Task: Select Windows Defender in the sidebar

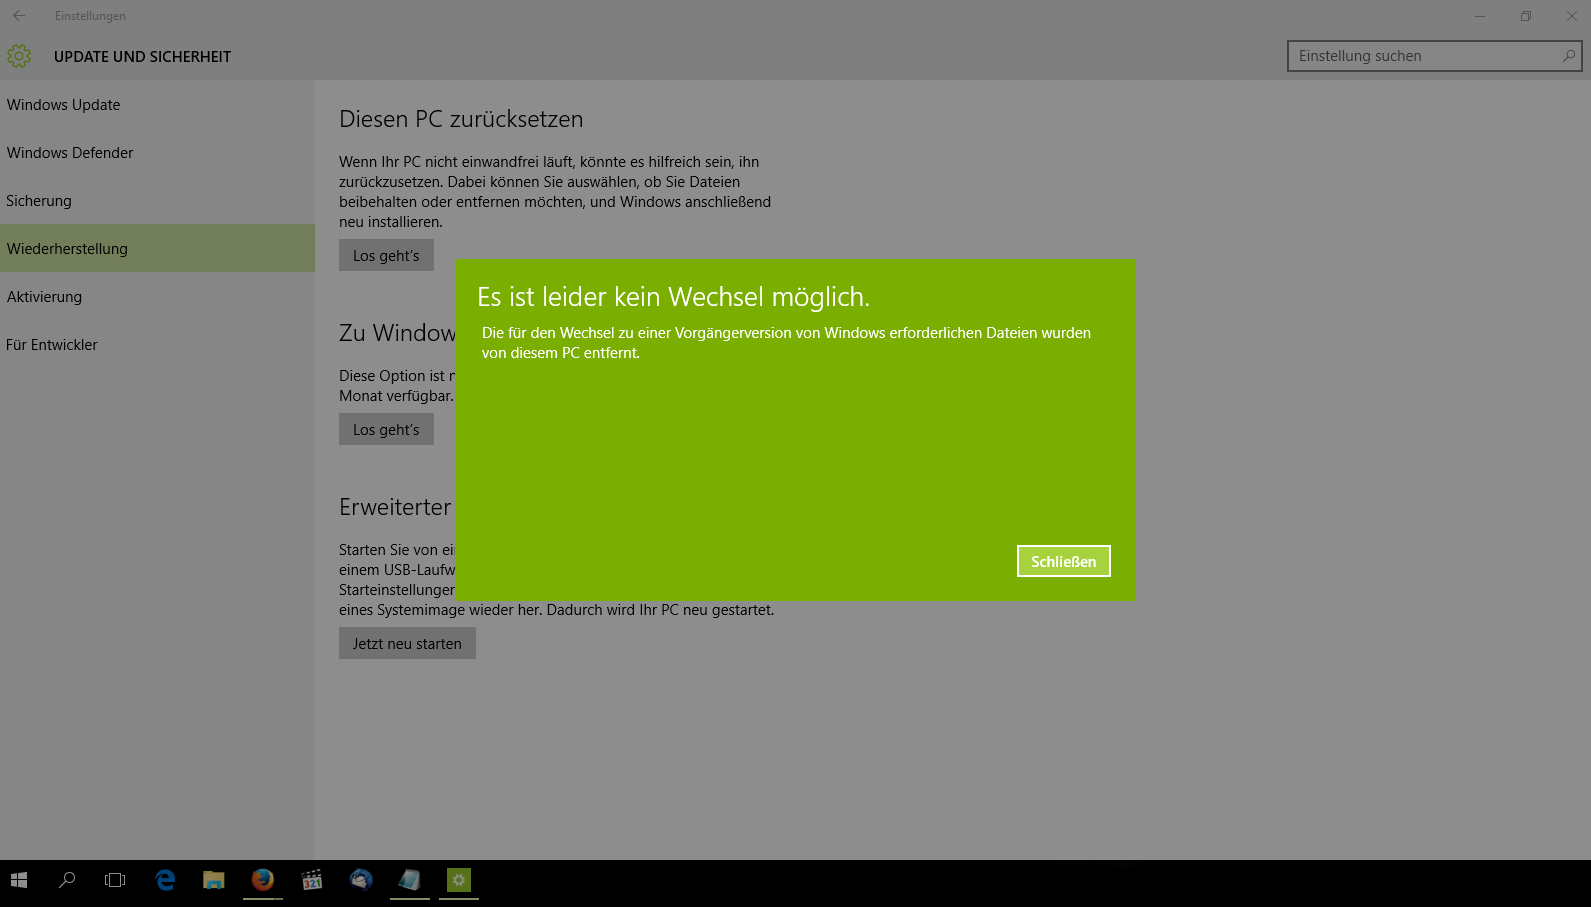Action: point(157,152)
